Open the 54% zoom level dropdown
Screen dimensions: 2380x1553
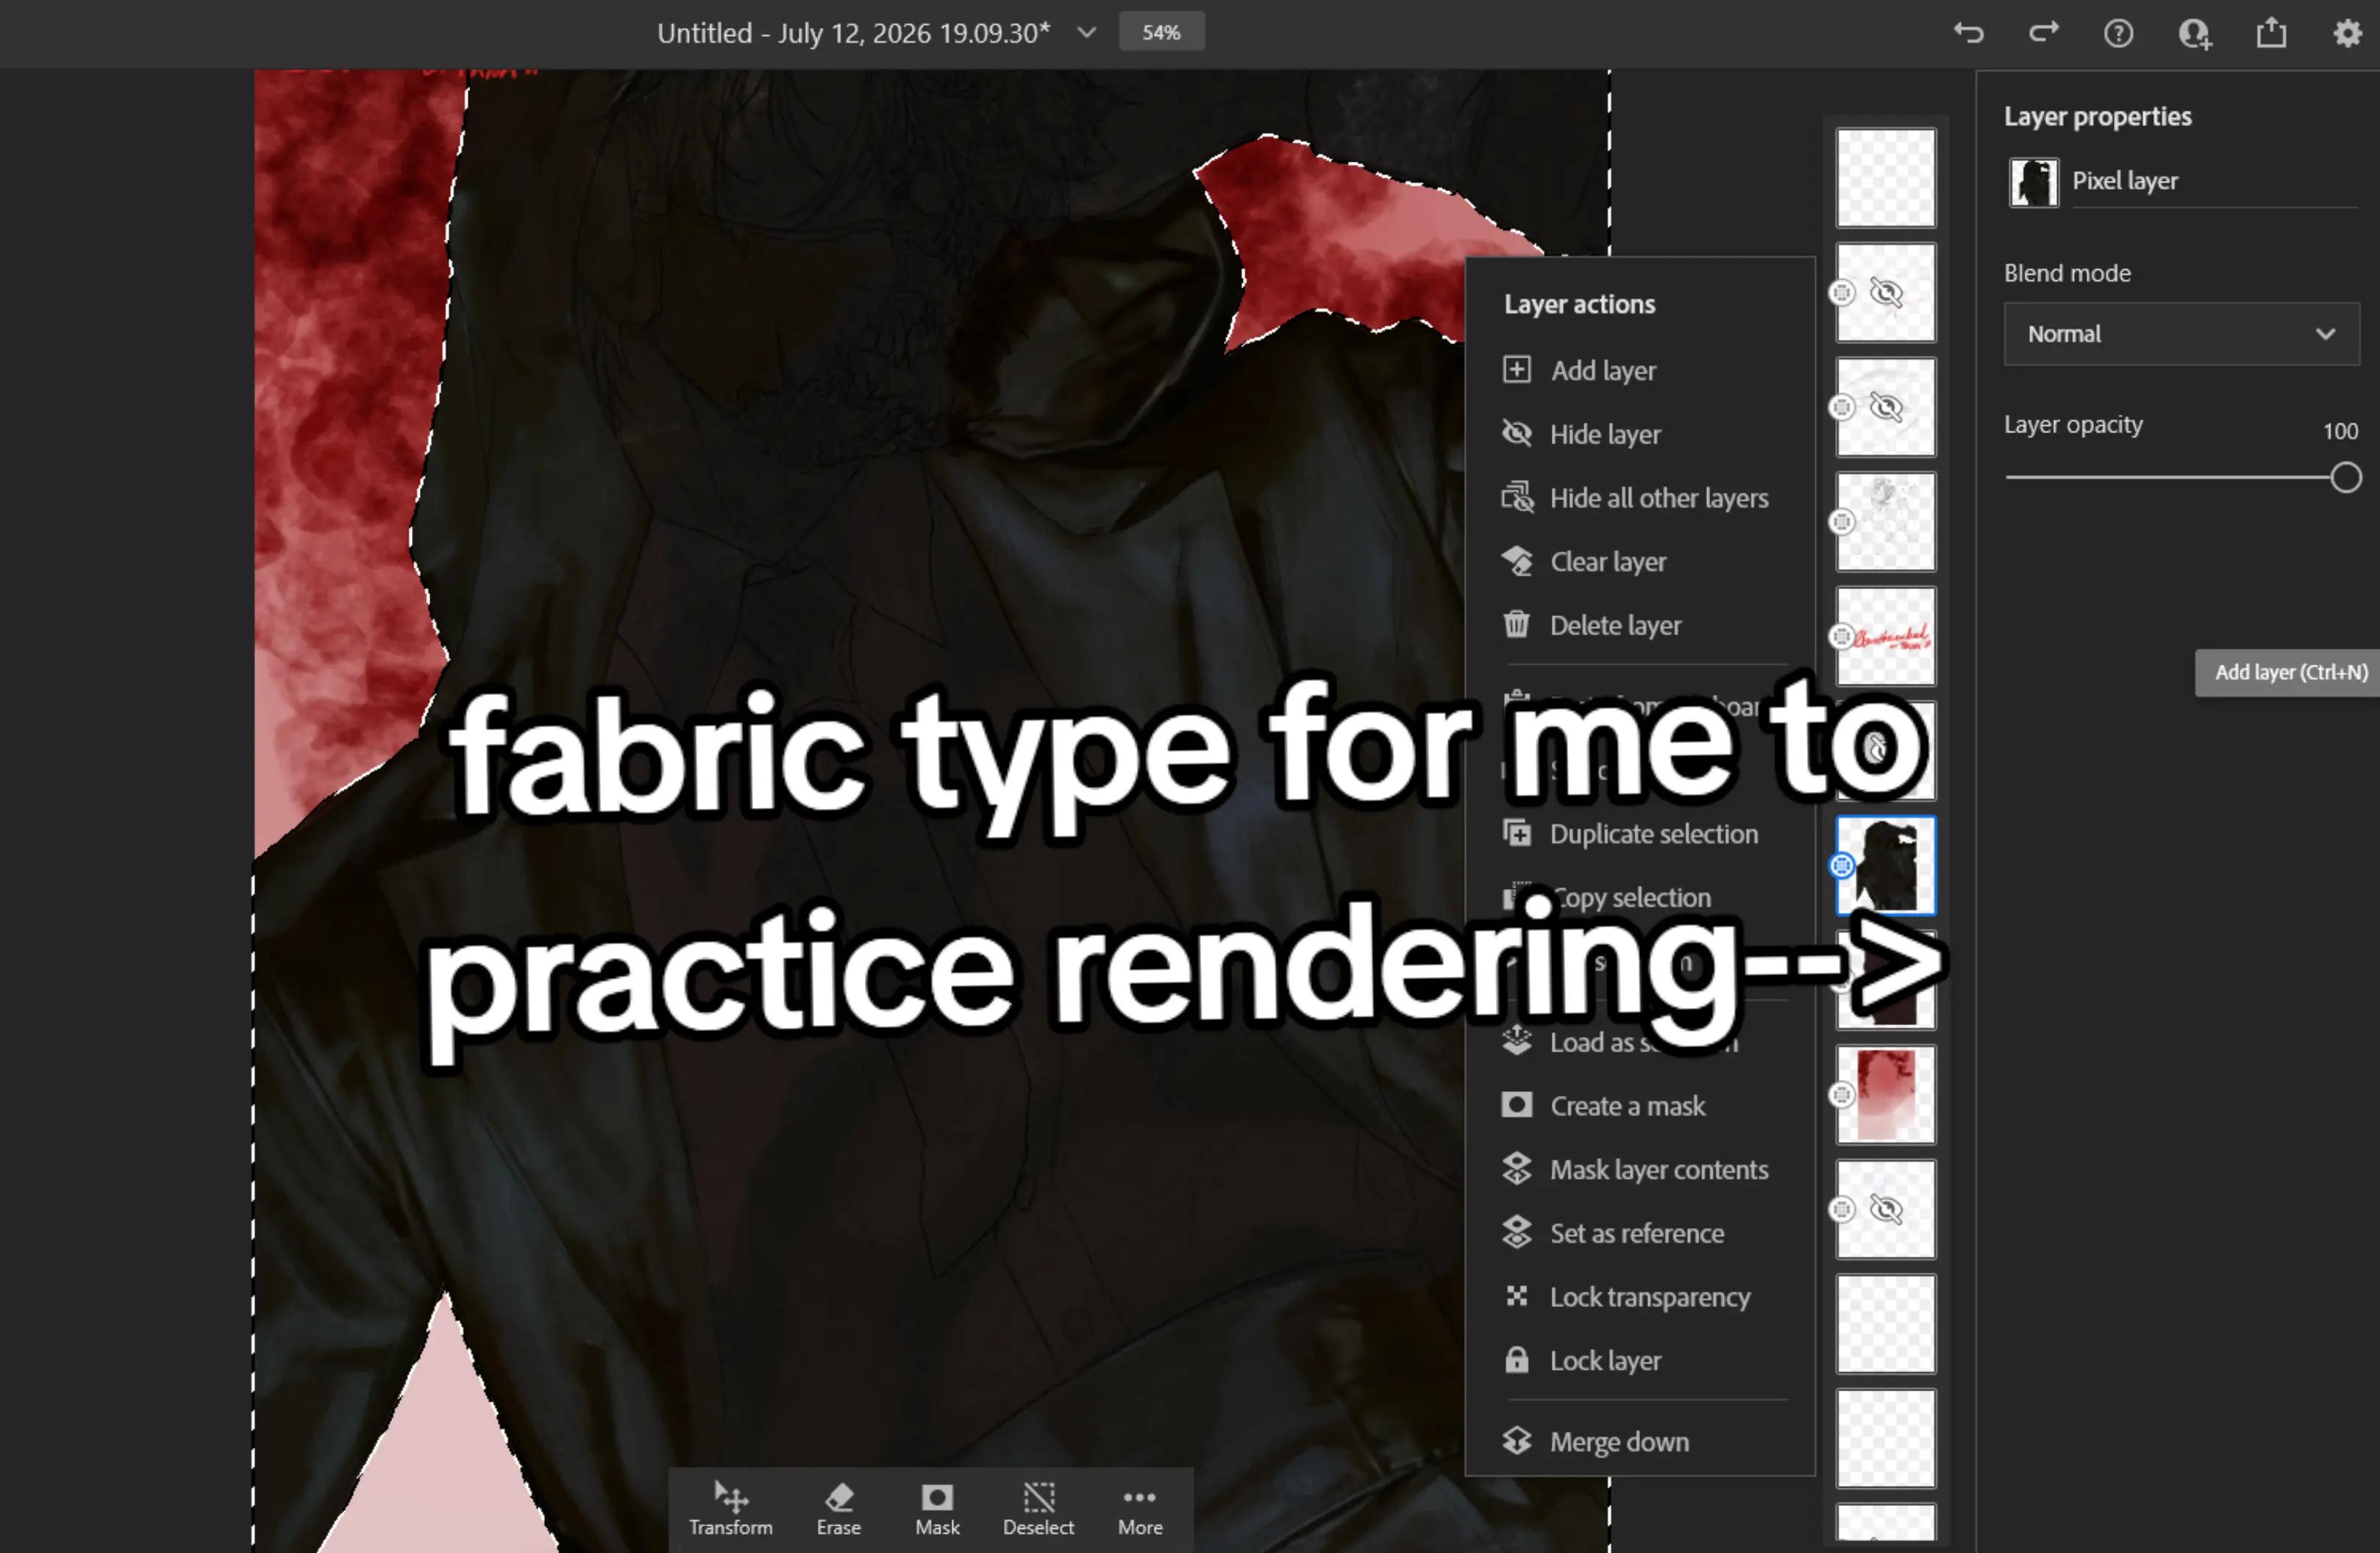1161,32
